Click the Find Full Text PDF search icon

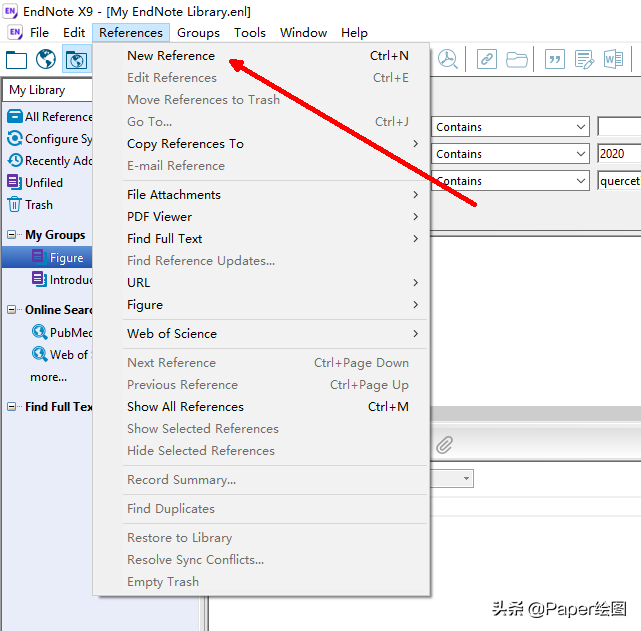448,59
